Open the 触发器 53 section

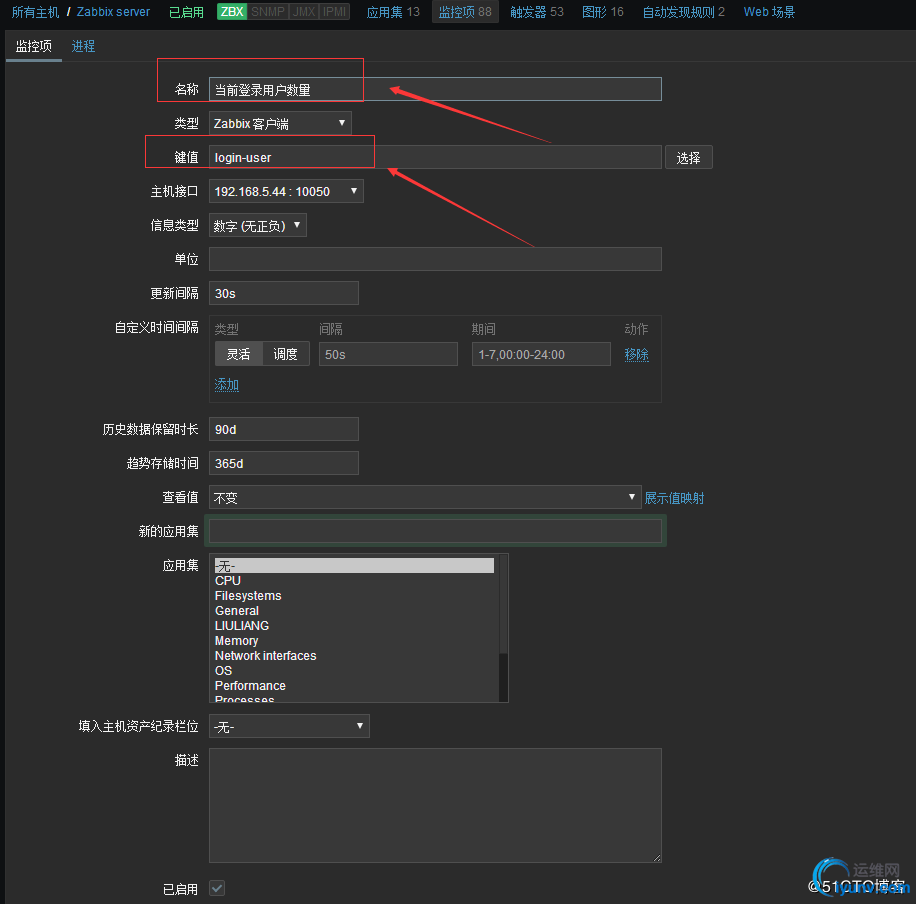click(536, 12)
